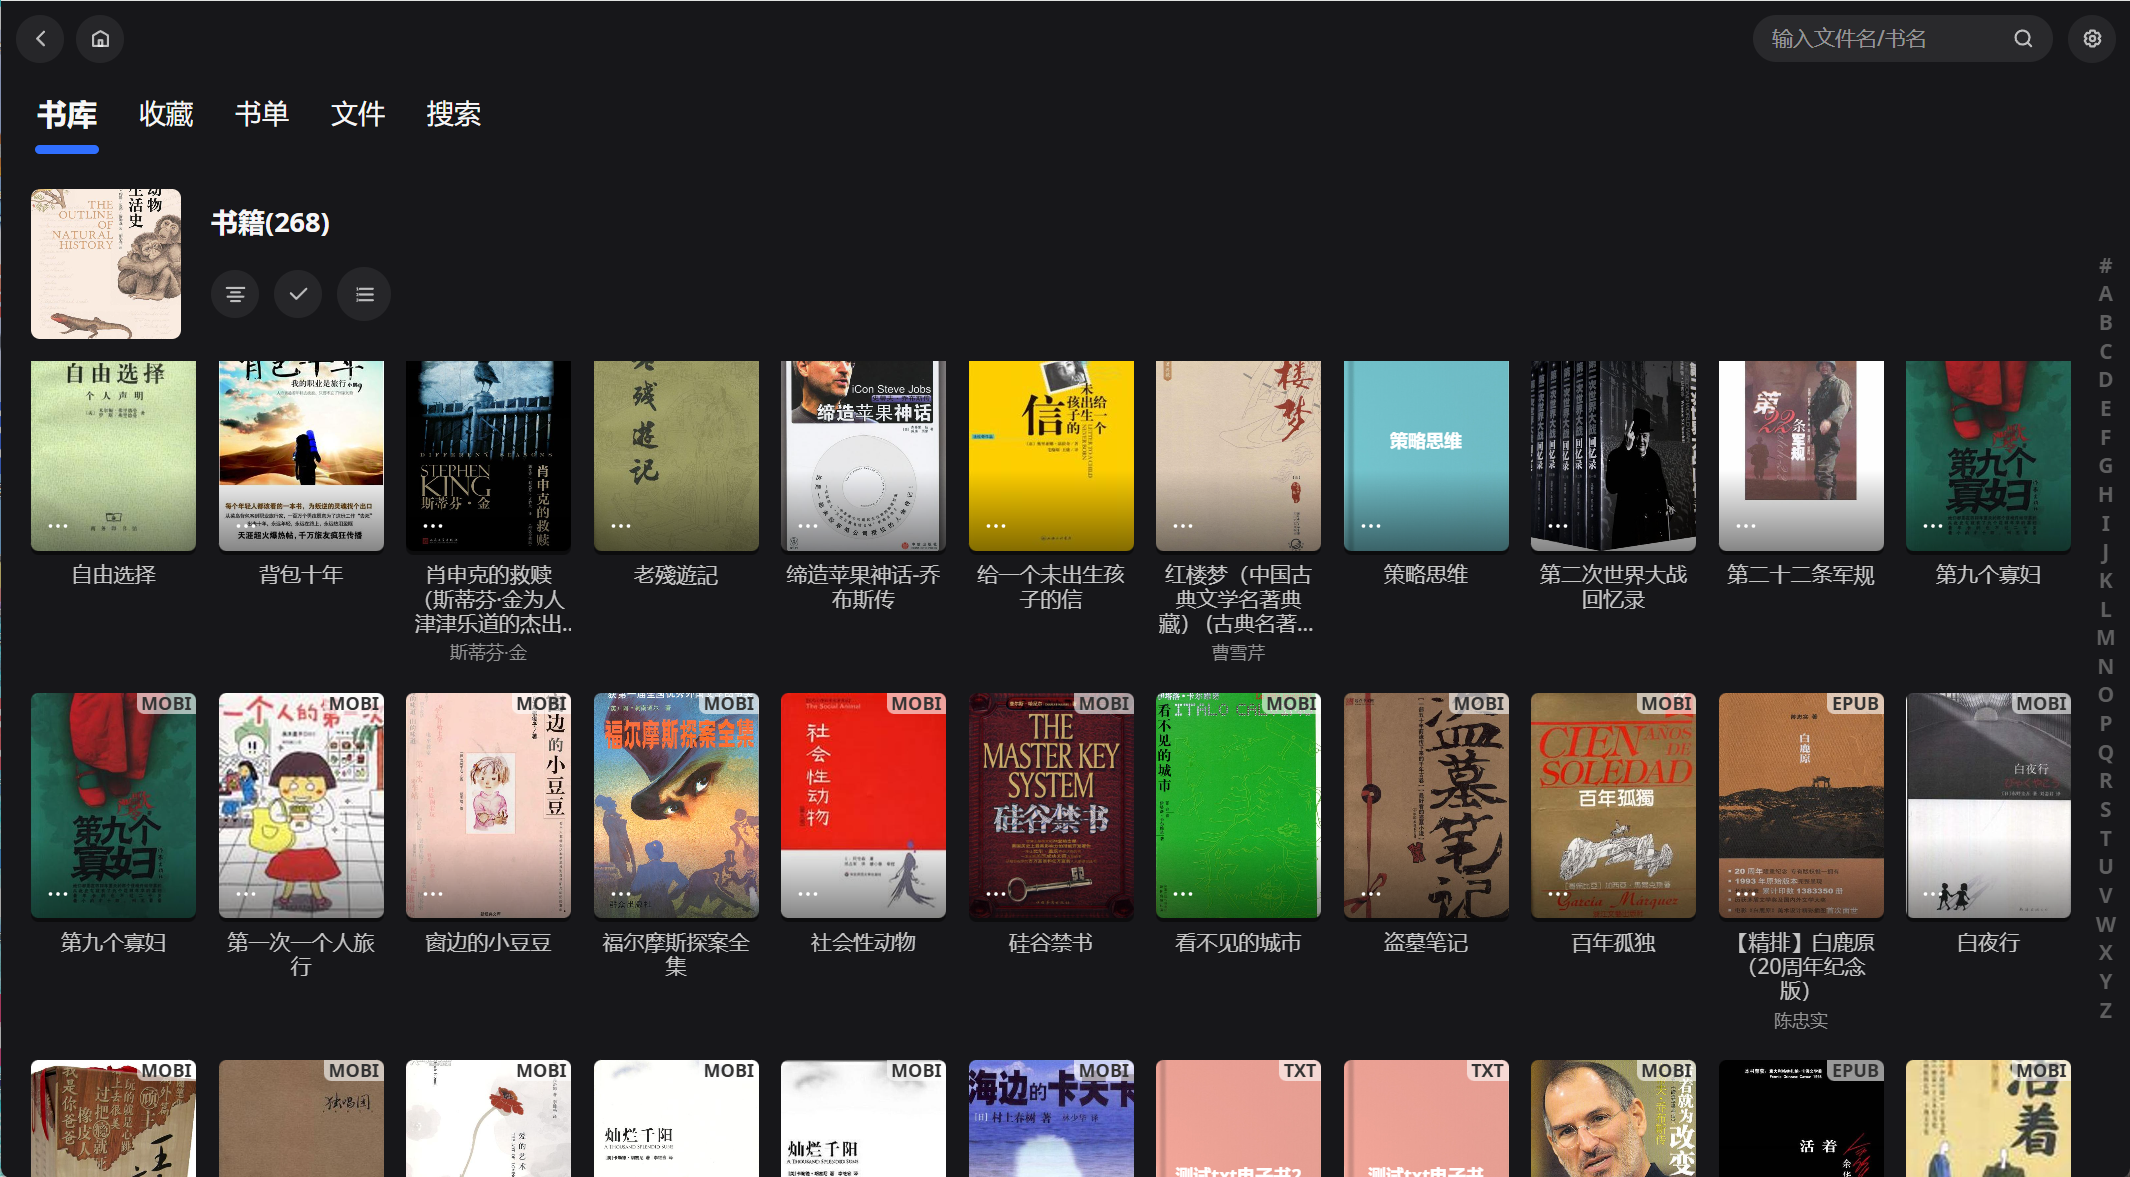Image resolution: width=2130 pixels, height=1177 pixels.
Task: Open three-dot menu on 策略思维 cover
Action: (1370, 526)
